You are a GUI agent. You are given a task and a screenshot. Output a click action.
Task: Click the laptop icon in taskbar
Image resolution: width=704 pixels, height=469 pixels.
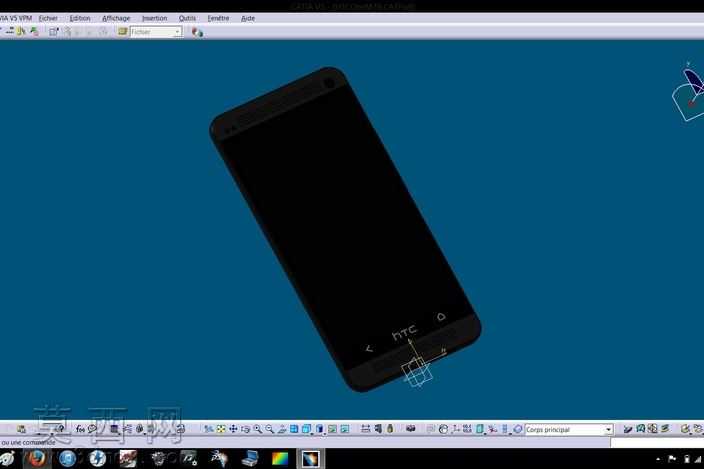(x=250, y=459)
